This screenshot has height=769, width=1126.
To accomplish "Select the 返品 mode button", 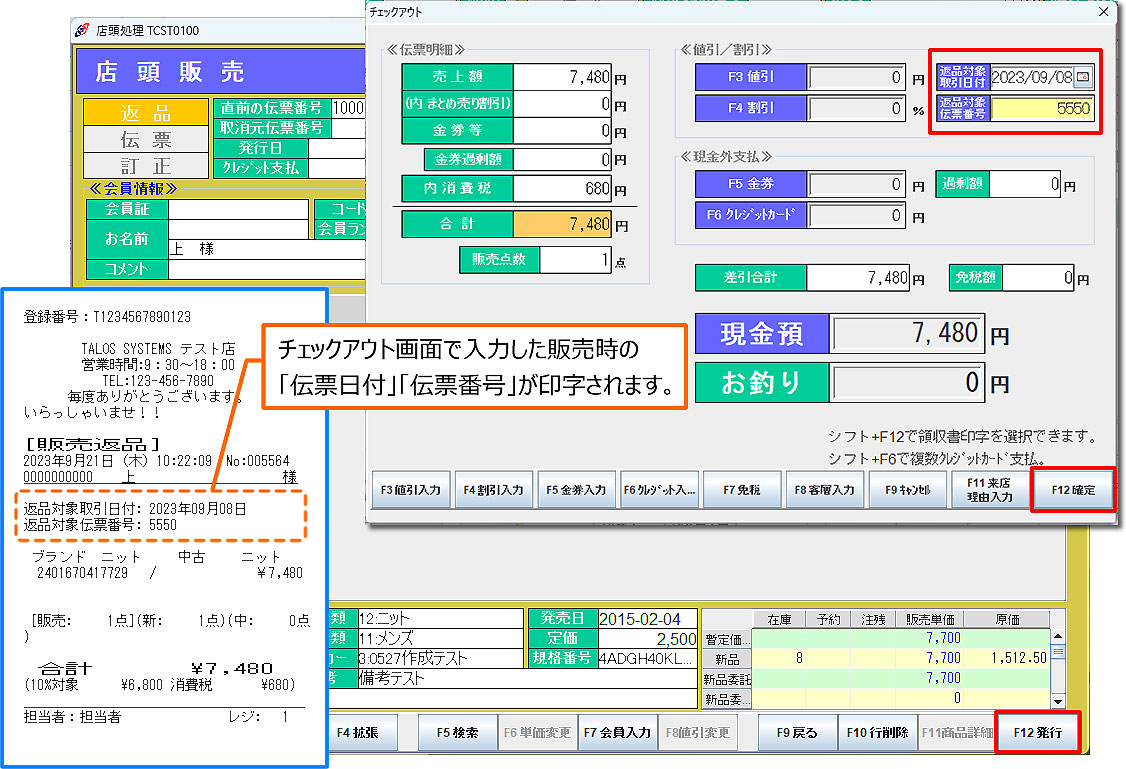I will [146, 113].
